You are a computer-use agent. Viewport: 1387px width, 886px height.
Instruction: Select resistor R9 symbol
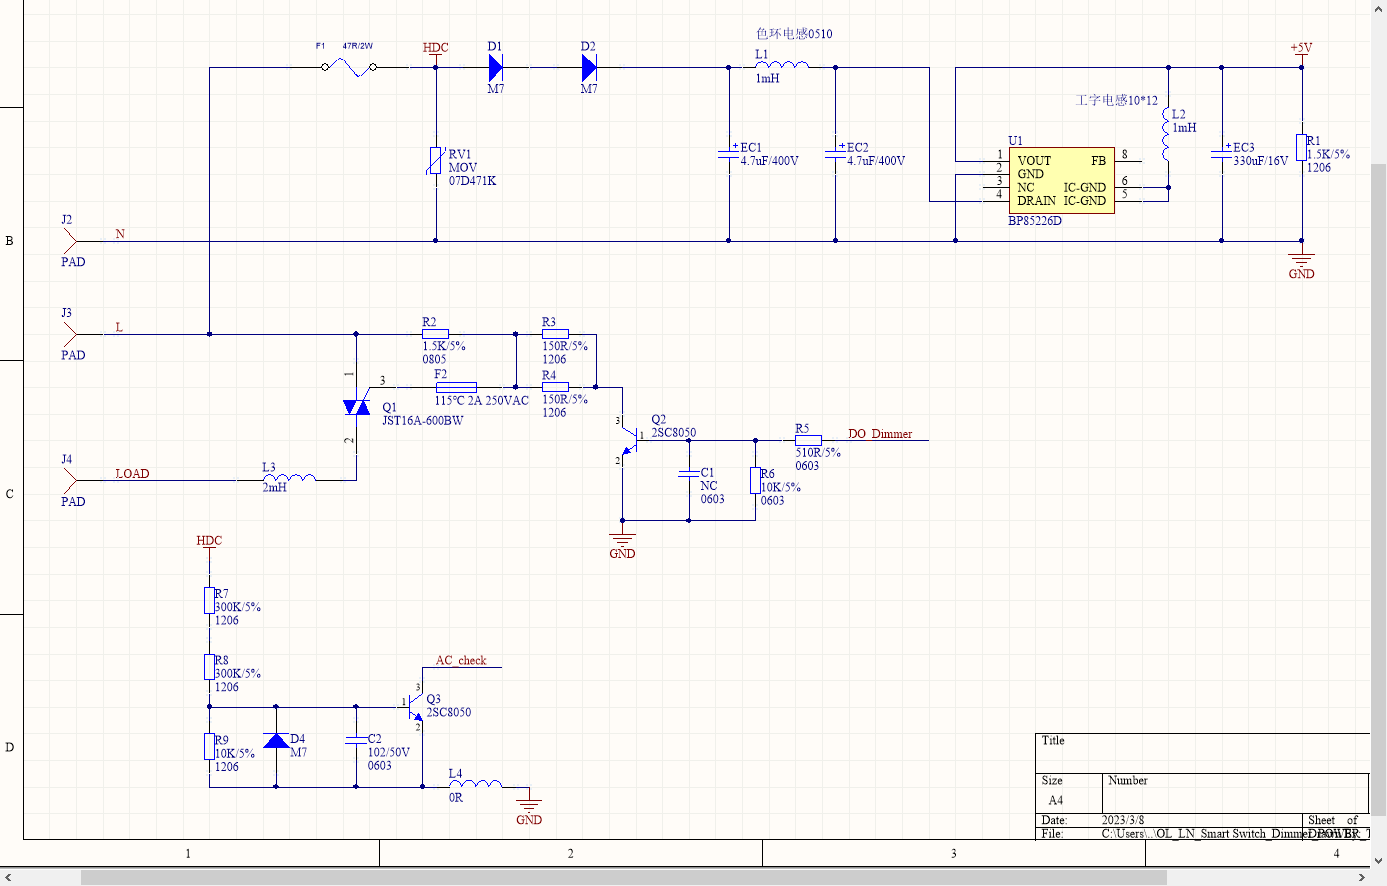coord(209,746)
